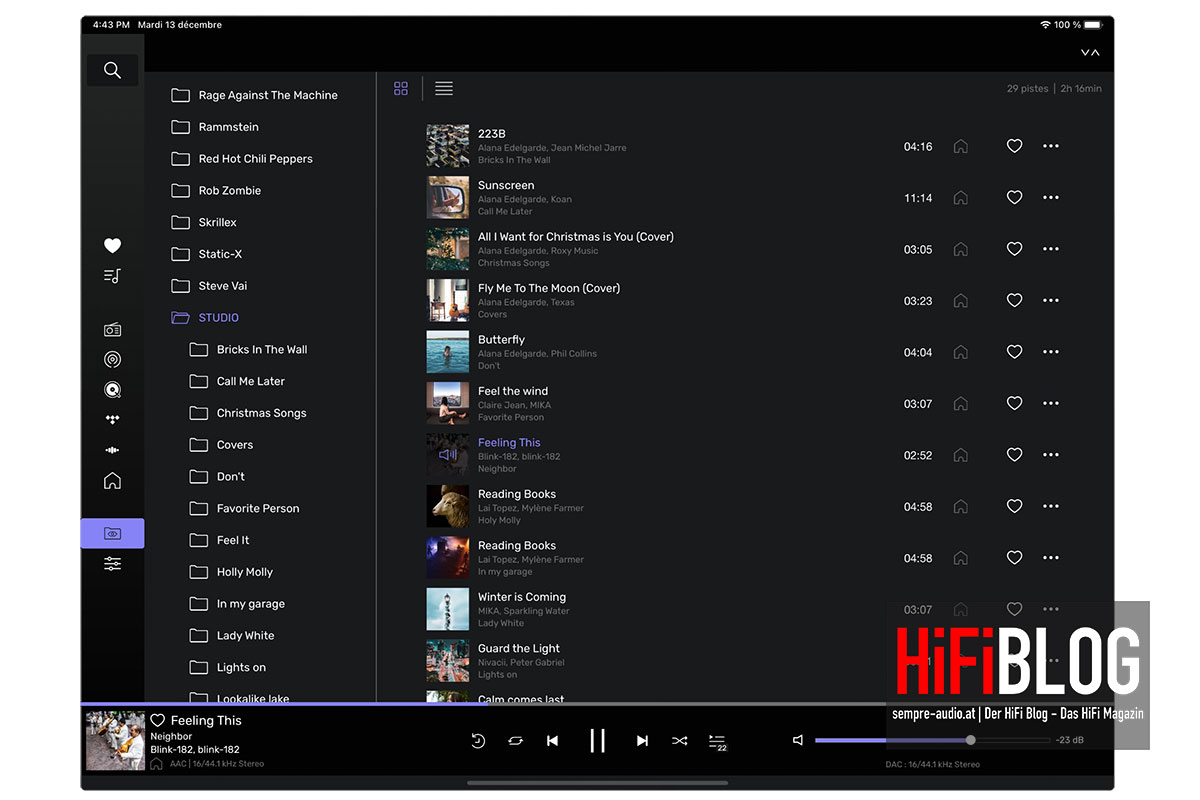The image size is (1200, 800).
Task: Adjust the volume slider handle
Action: pos(971,740)
